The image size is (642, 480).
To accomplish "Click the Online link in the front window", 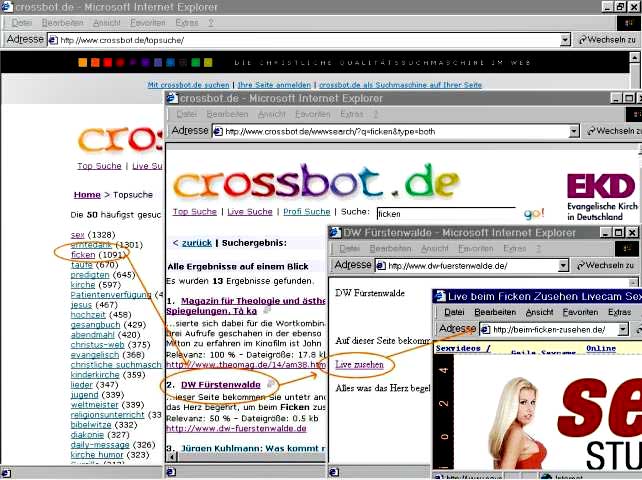I will [601, 349].
